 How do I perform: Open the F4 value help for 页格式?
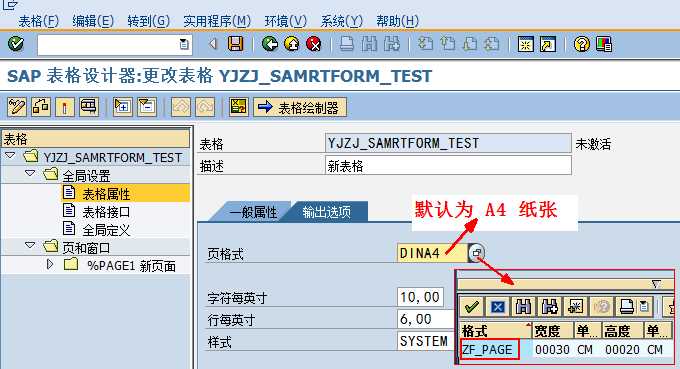[x=476, y=252]
